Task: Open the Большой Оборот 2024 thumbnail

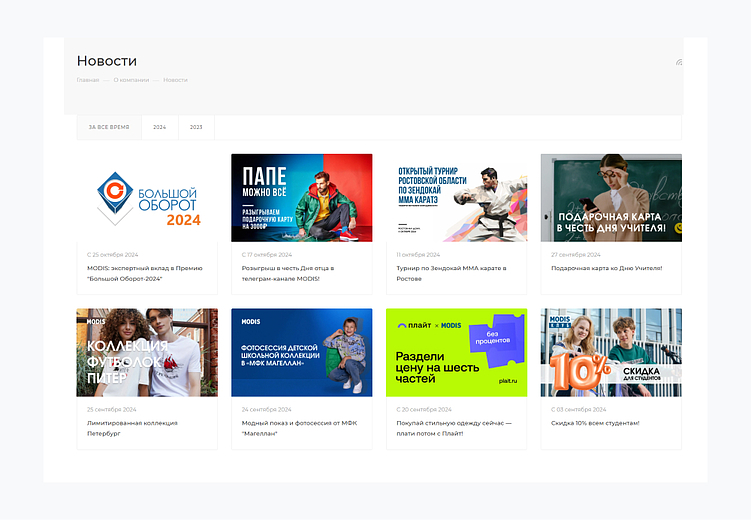Action: [147, 198]
